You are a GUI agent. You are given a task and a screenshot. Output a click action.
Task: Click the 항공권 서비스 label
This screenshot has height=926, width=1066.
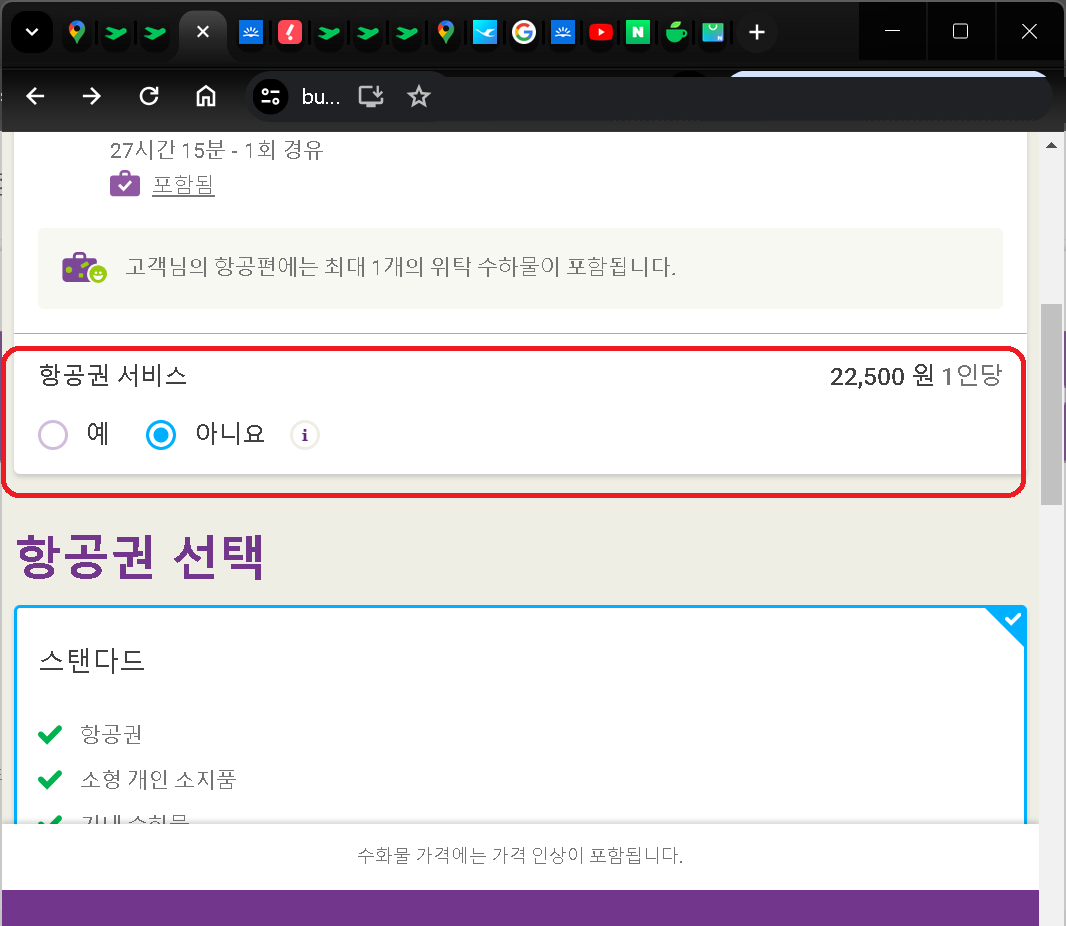click(x=113, y=375)
